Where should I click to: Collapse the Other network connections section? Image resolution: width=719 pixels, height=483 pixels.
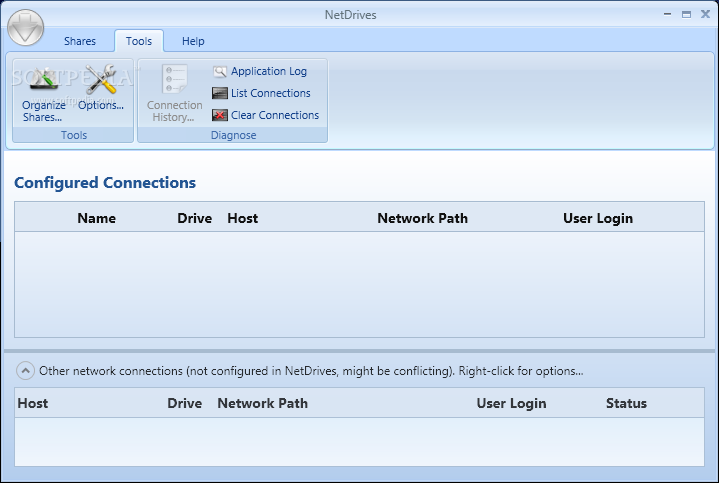pos(25,371)
